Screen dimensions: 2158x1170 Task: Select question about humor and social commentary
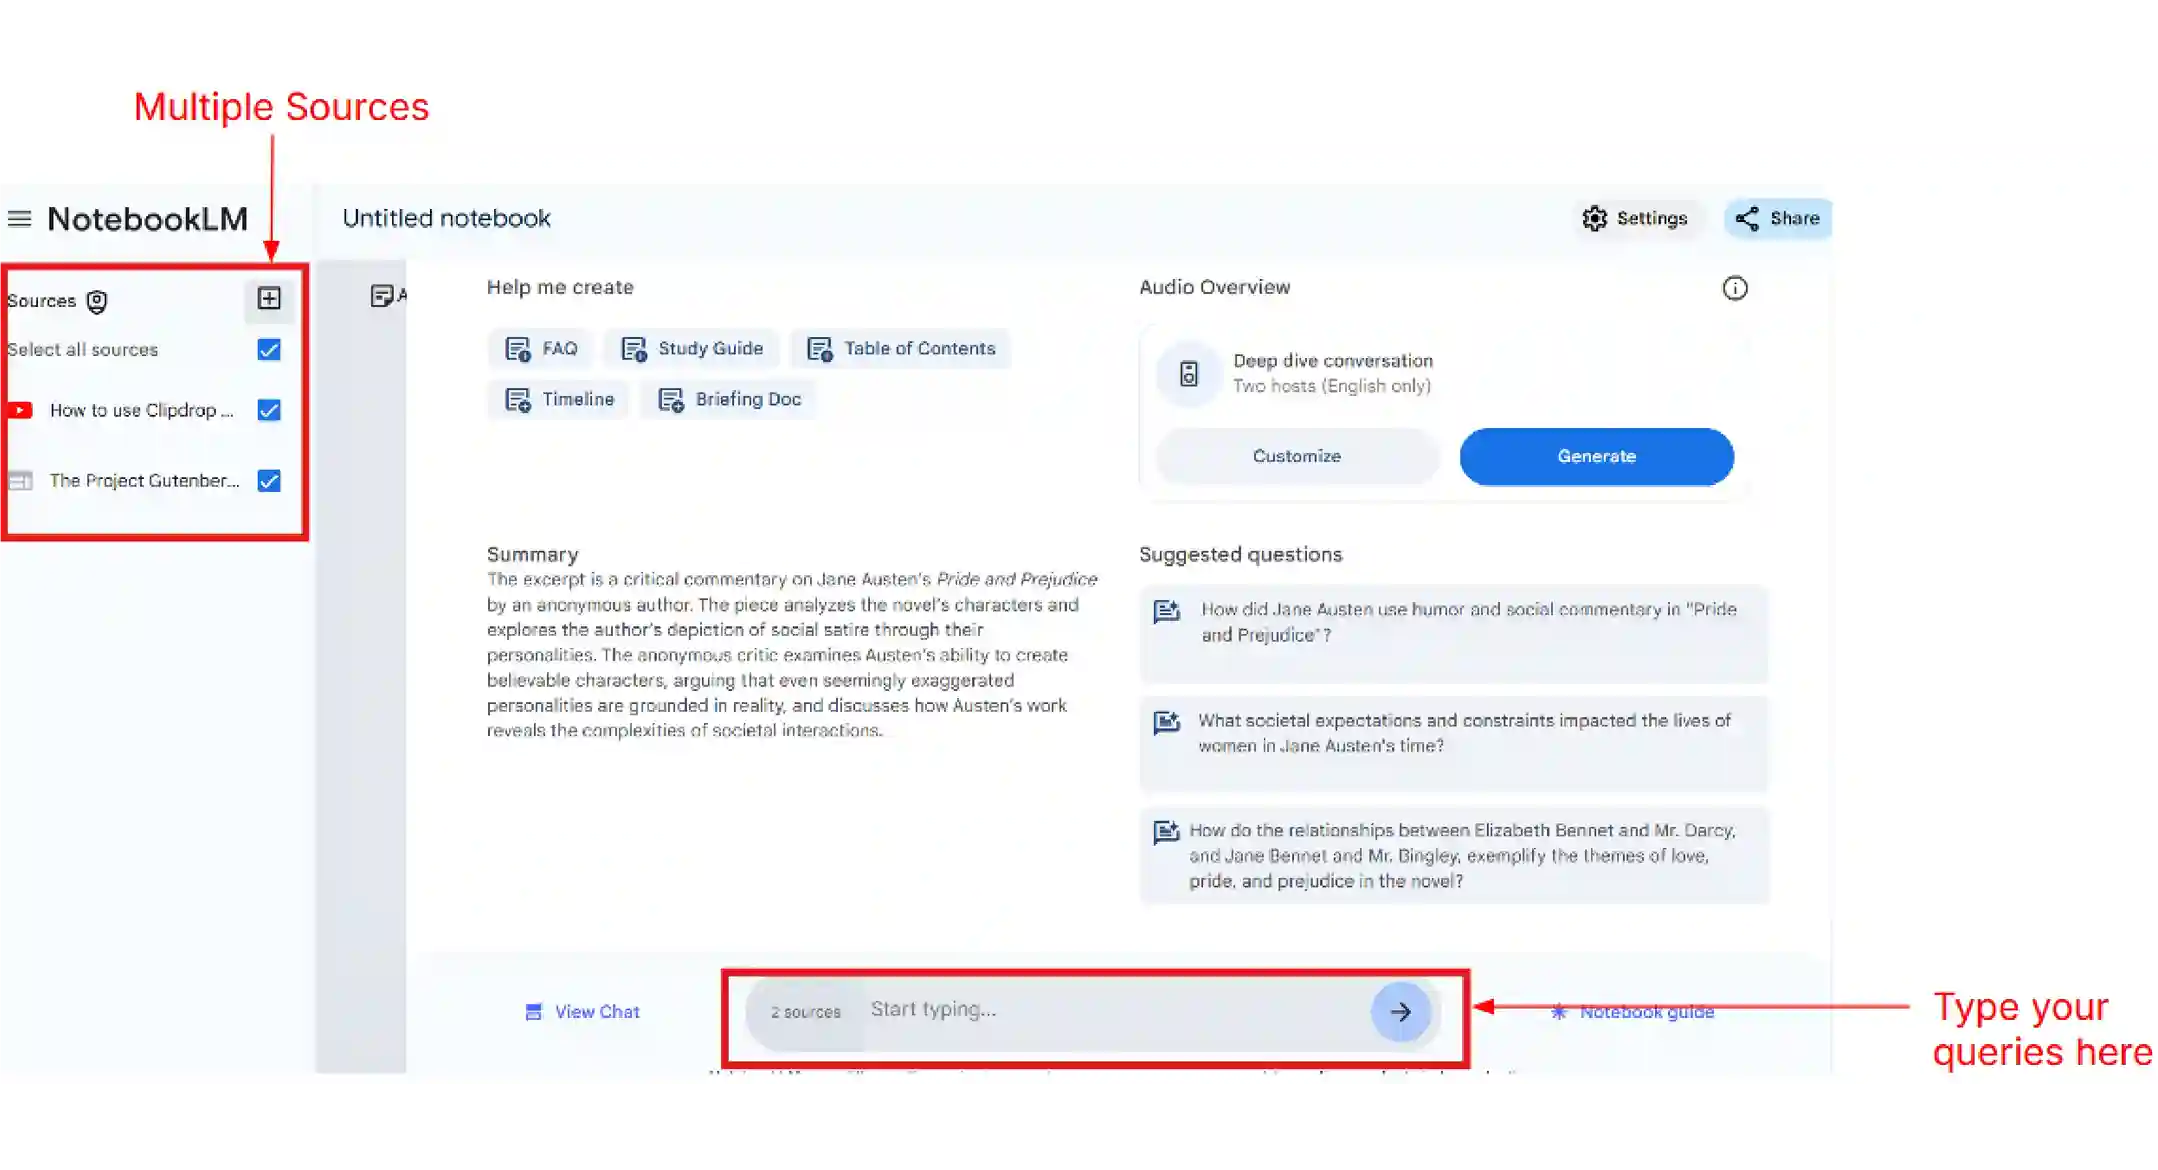pos(1454,634)
